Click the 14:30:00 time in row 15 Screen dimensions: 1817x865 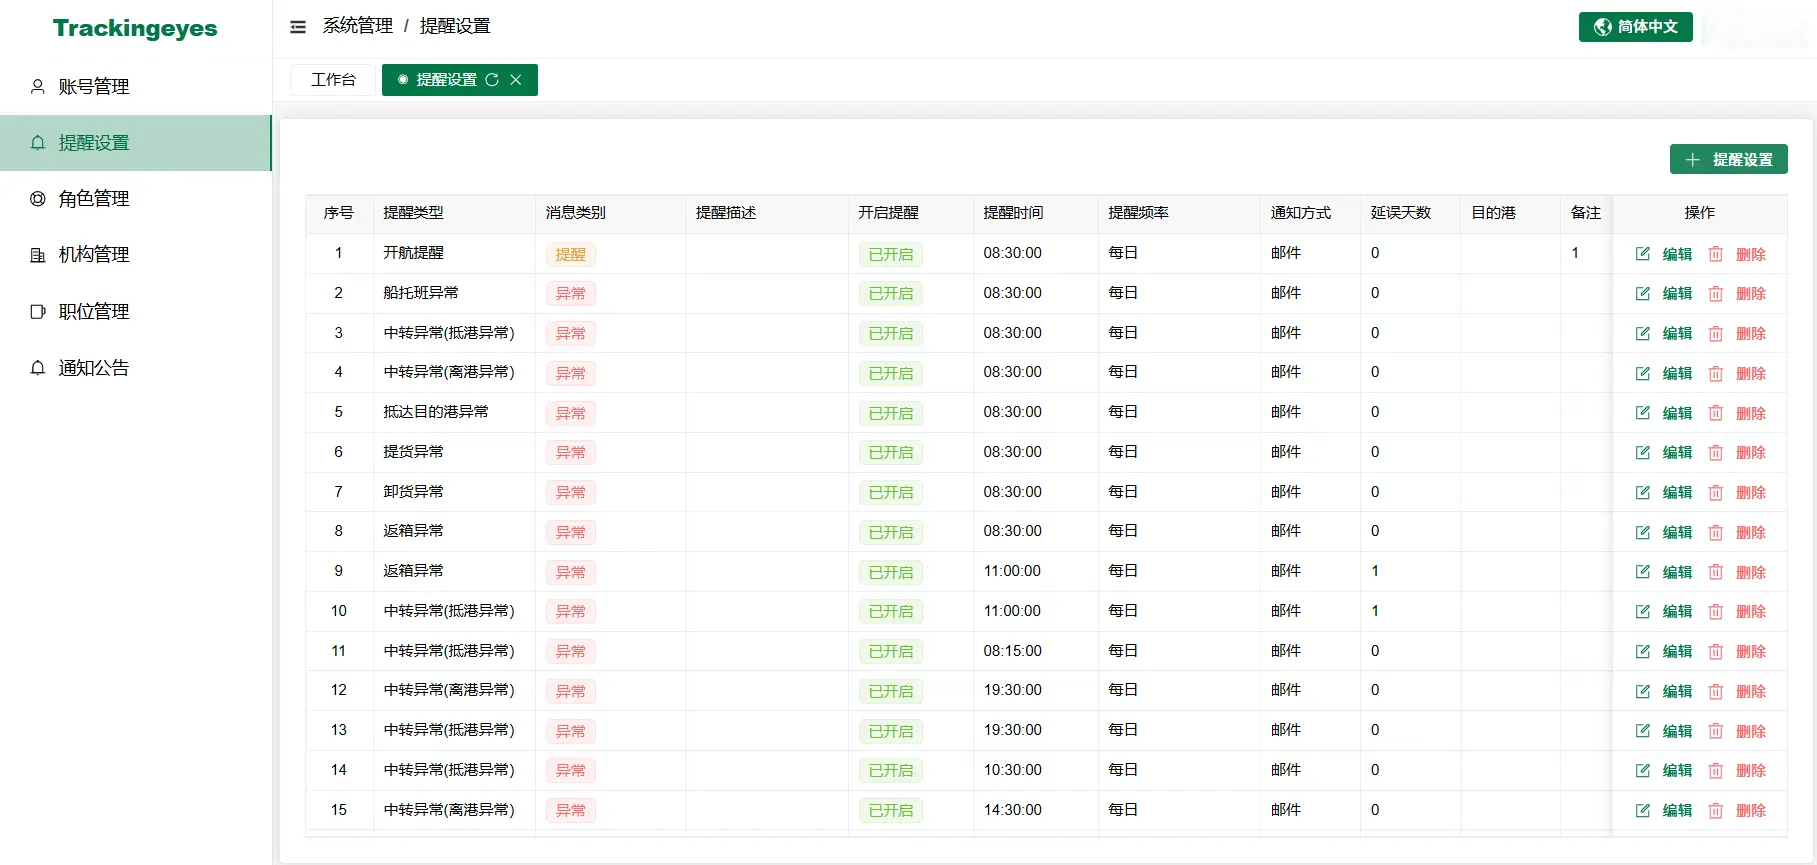click(x=1012, y=810)
